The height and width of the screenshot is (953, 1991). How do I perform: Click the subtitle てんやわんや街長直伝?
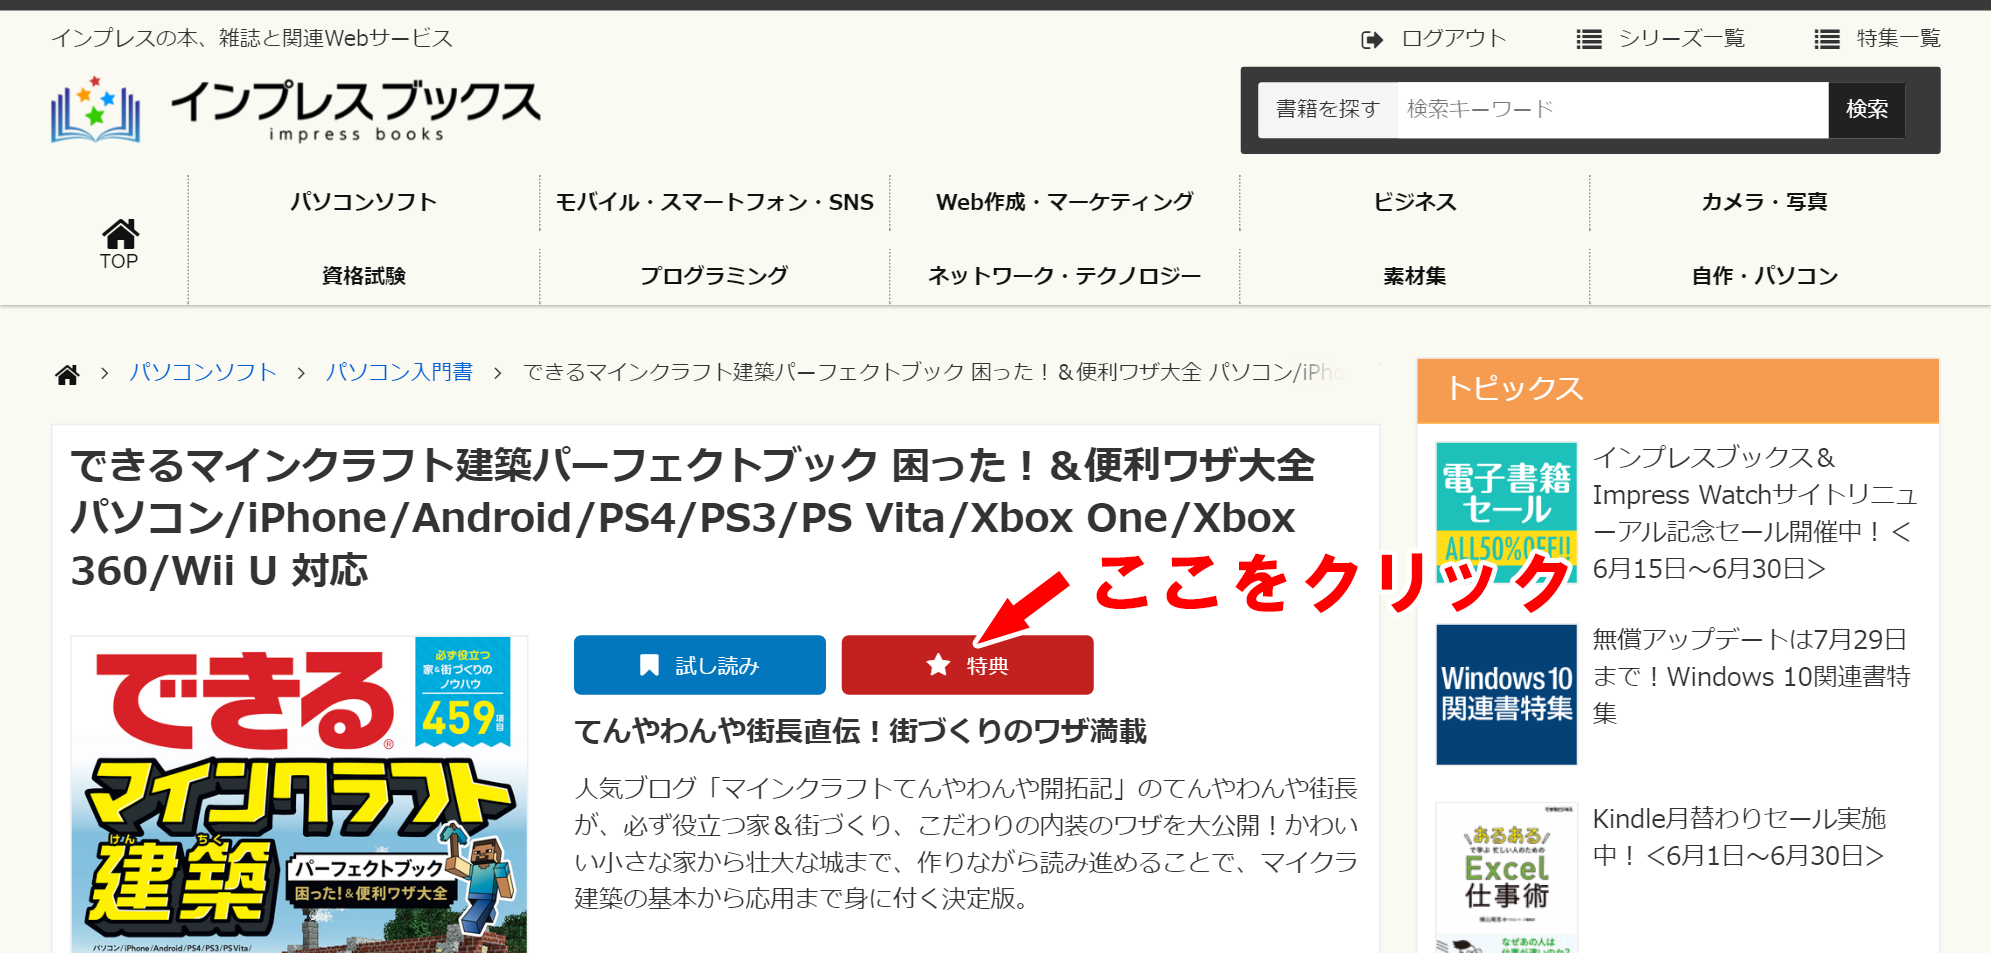(860, 732)
